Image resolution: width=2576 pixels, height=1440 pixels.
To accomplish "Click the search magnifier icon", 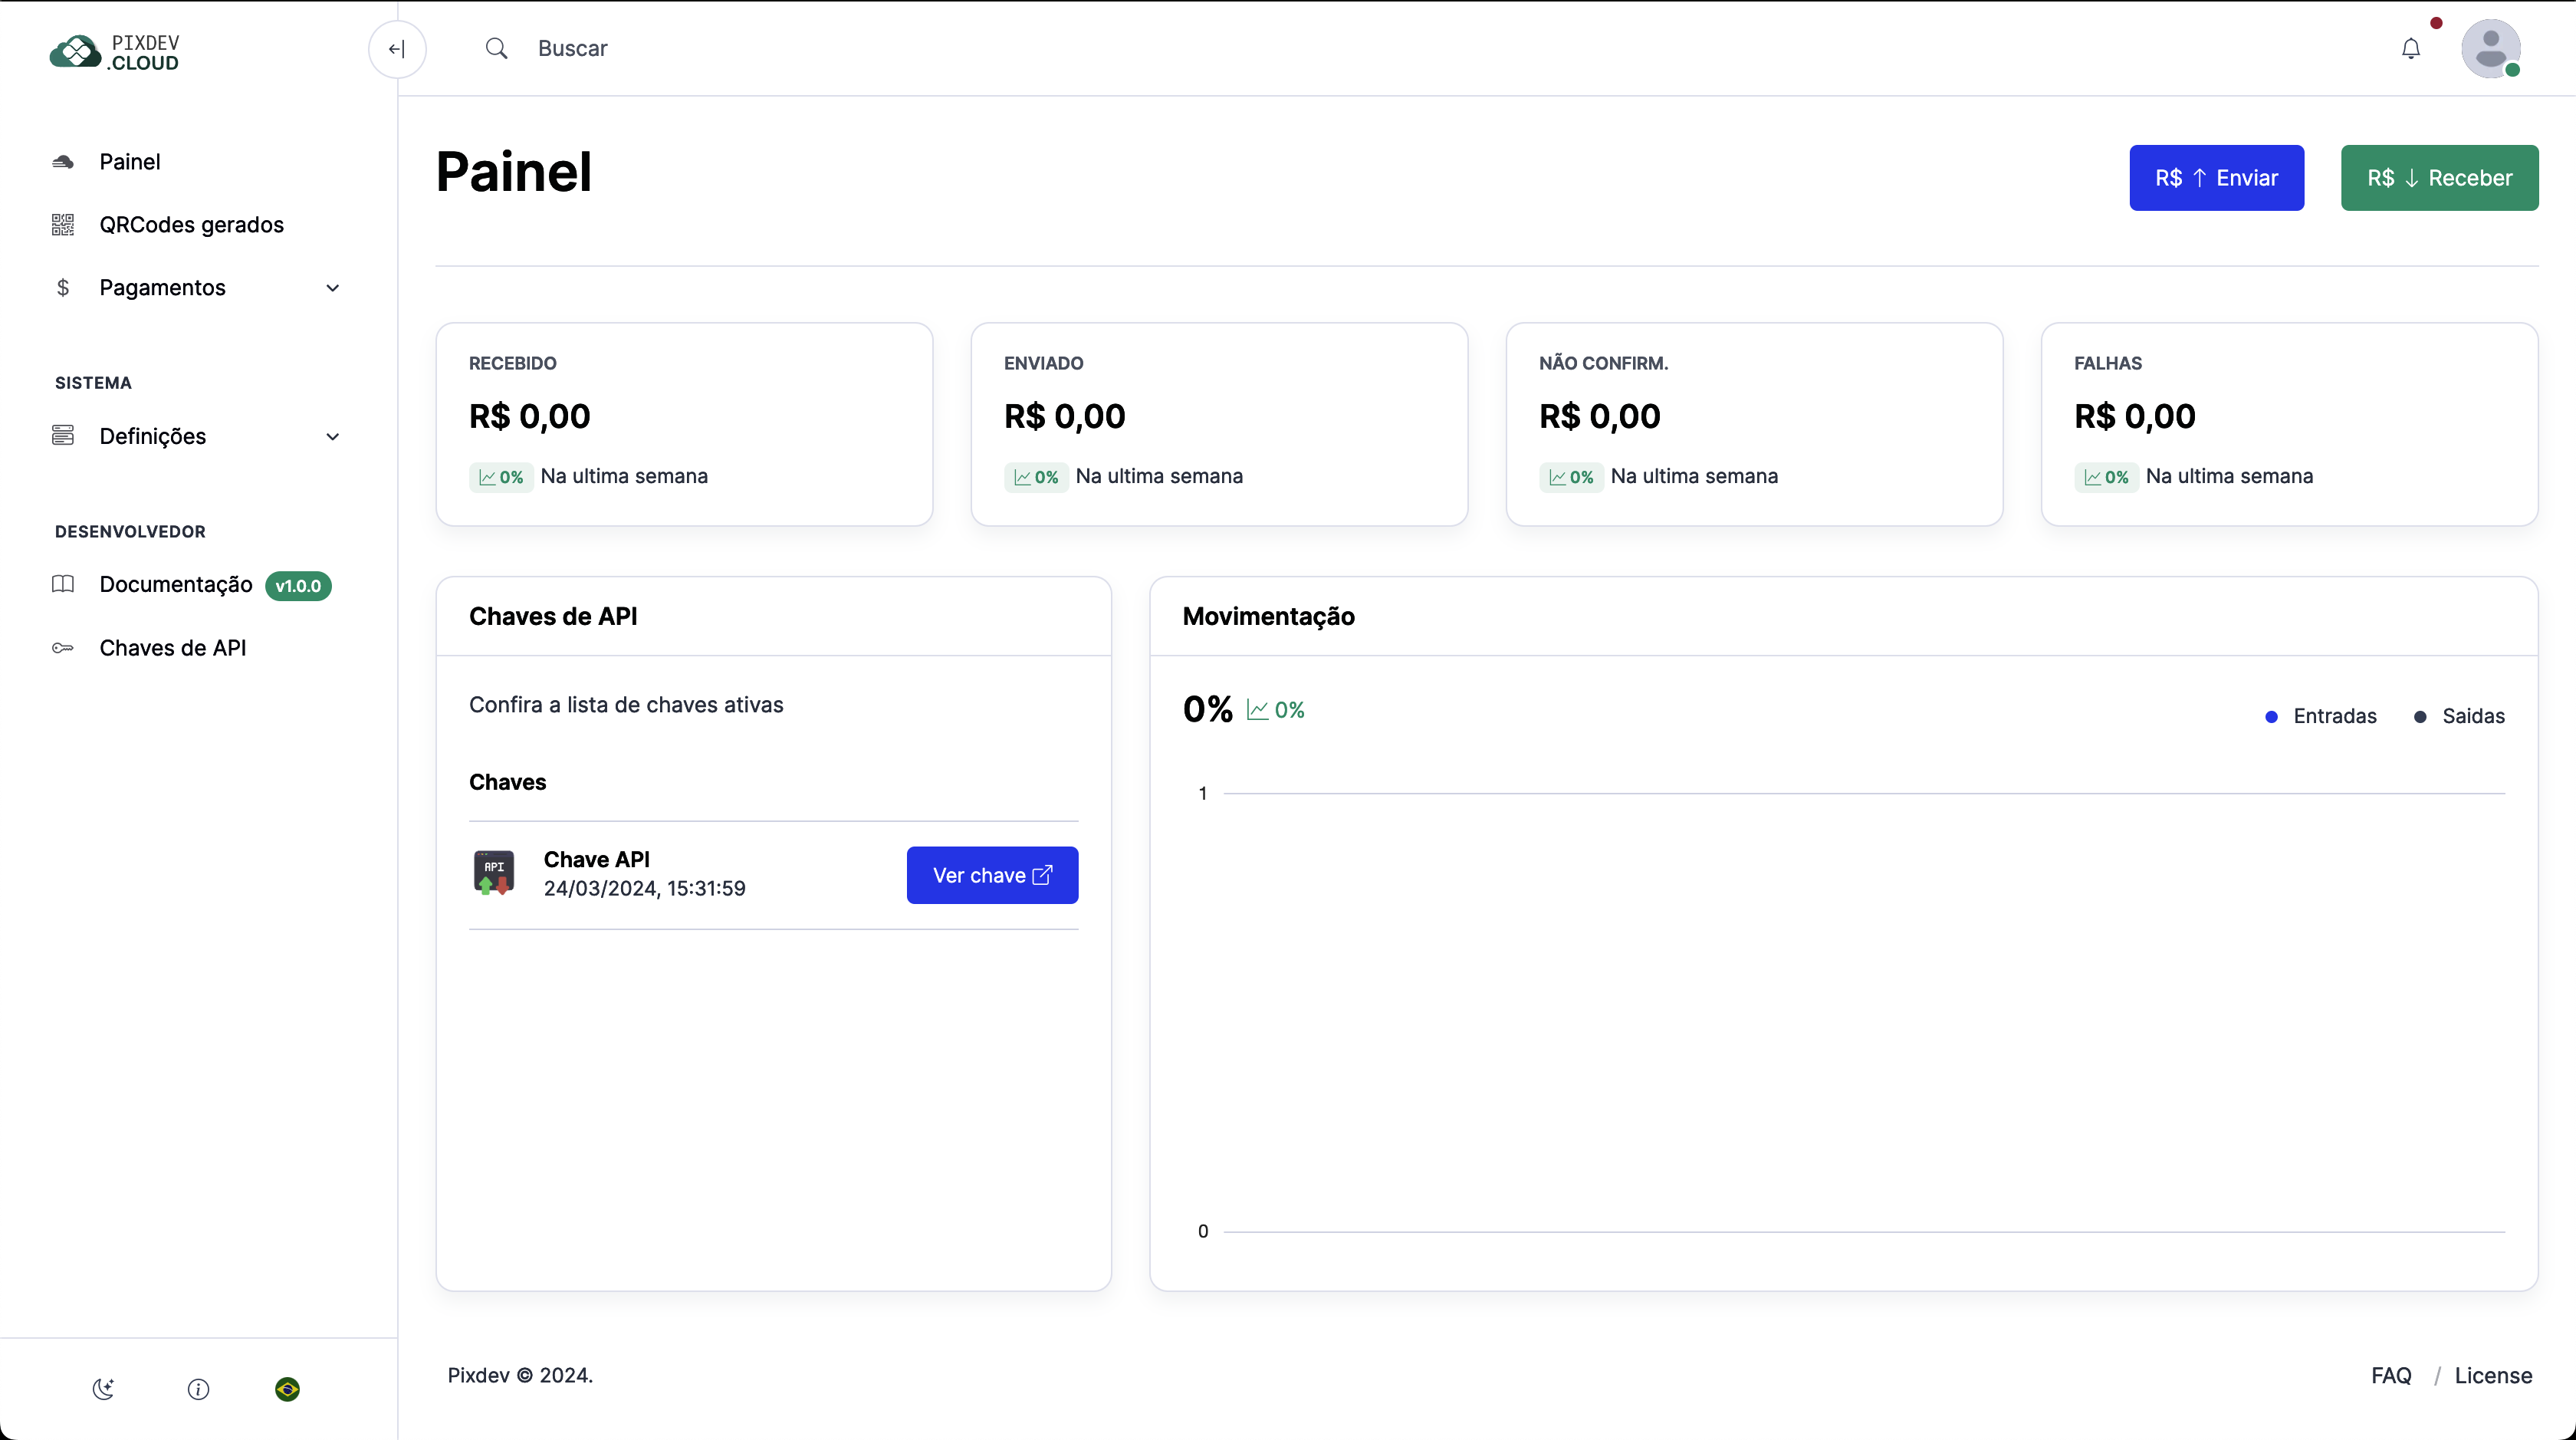I will 496,48.
